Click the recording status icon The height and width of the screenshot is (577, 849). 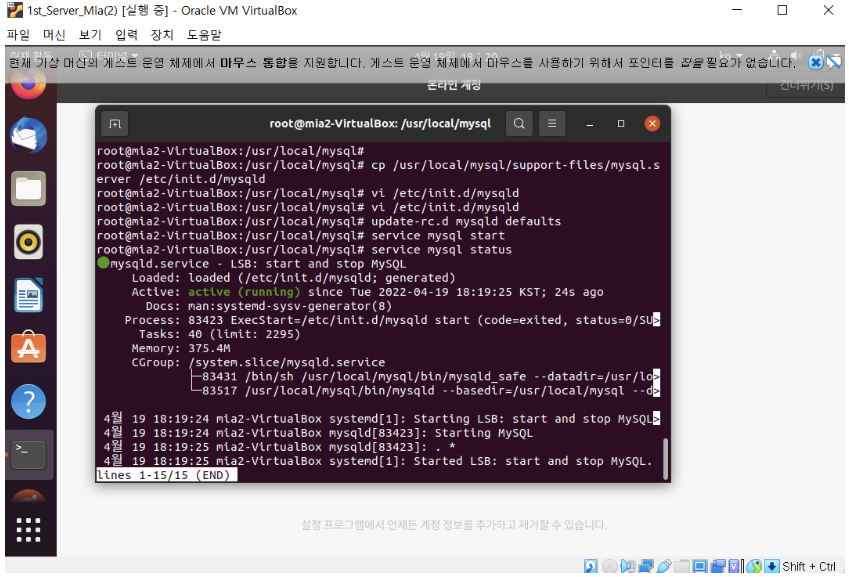[718, 566]
